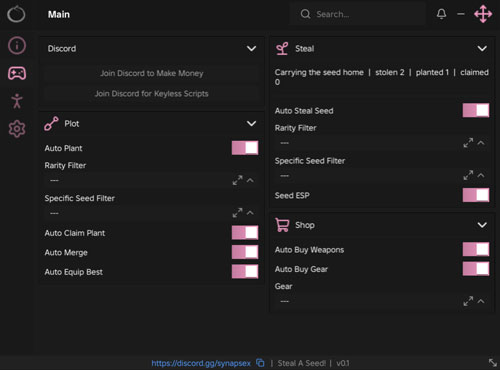Screen dimensions: 500x370
Task: Open Steal Specific Seed Filter dropdown caret
Action: click(481, 175)
